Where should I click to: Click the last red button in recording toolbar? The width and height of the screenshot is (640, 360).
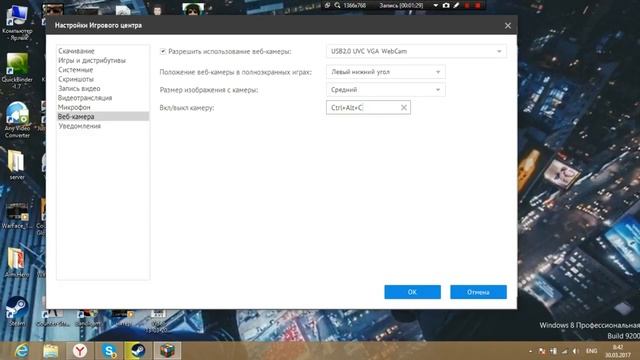click(478, 5)
